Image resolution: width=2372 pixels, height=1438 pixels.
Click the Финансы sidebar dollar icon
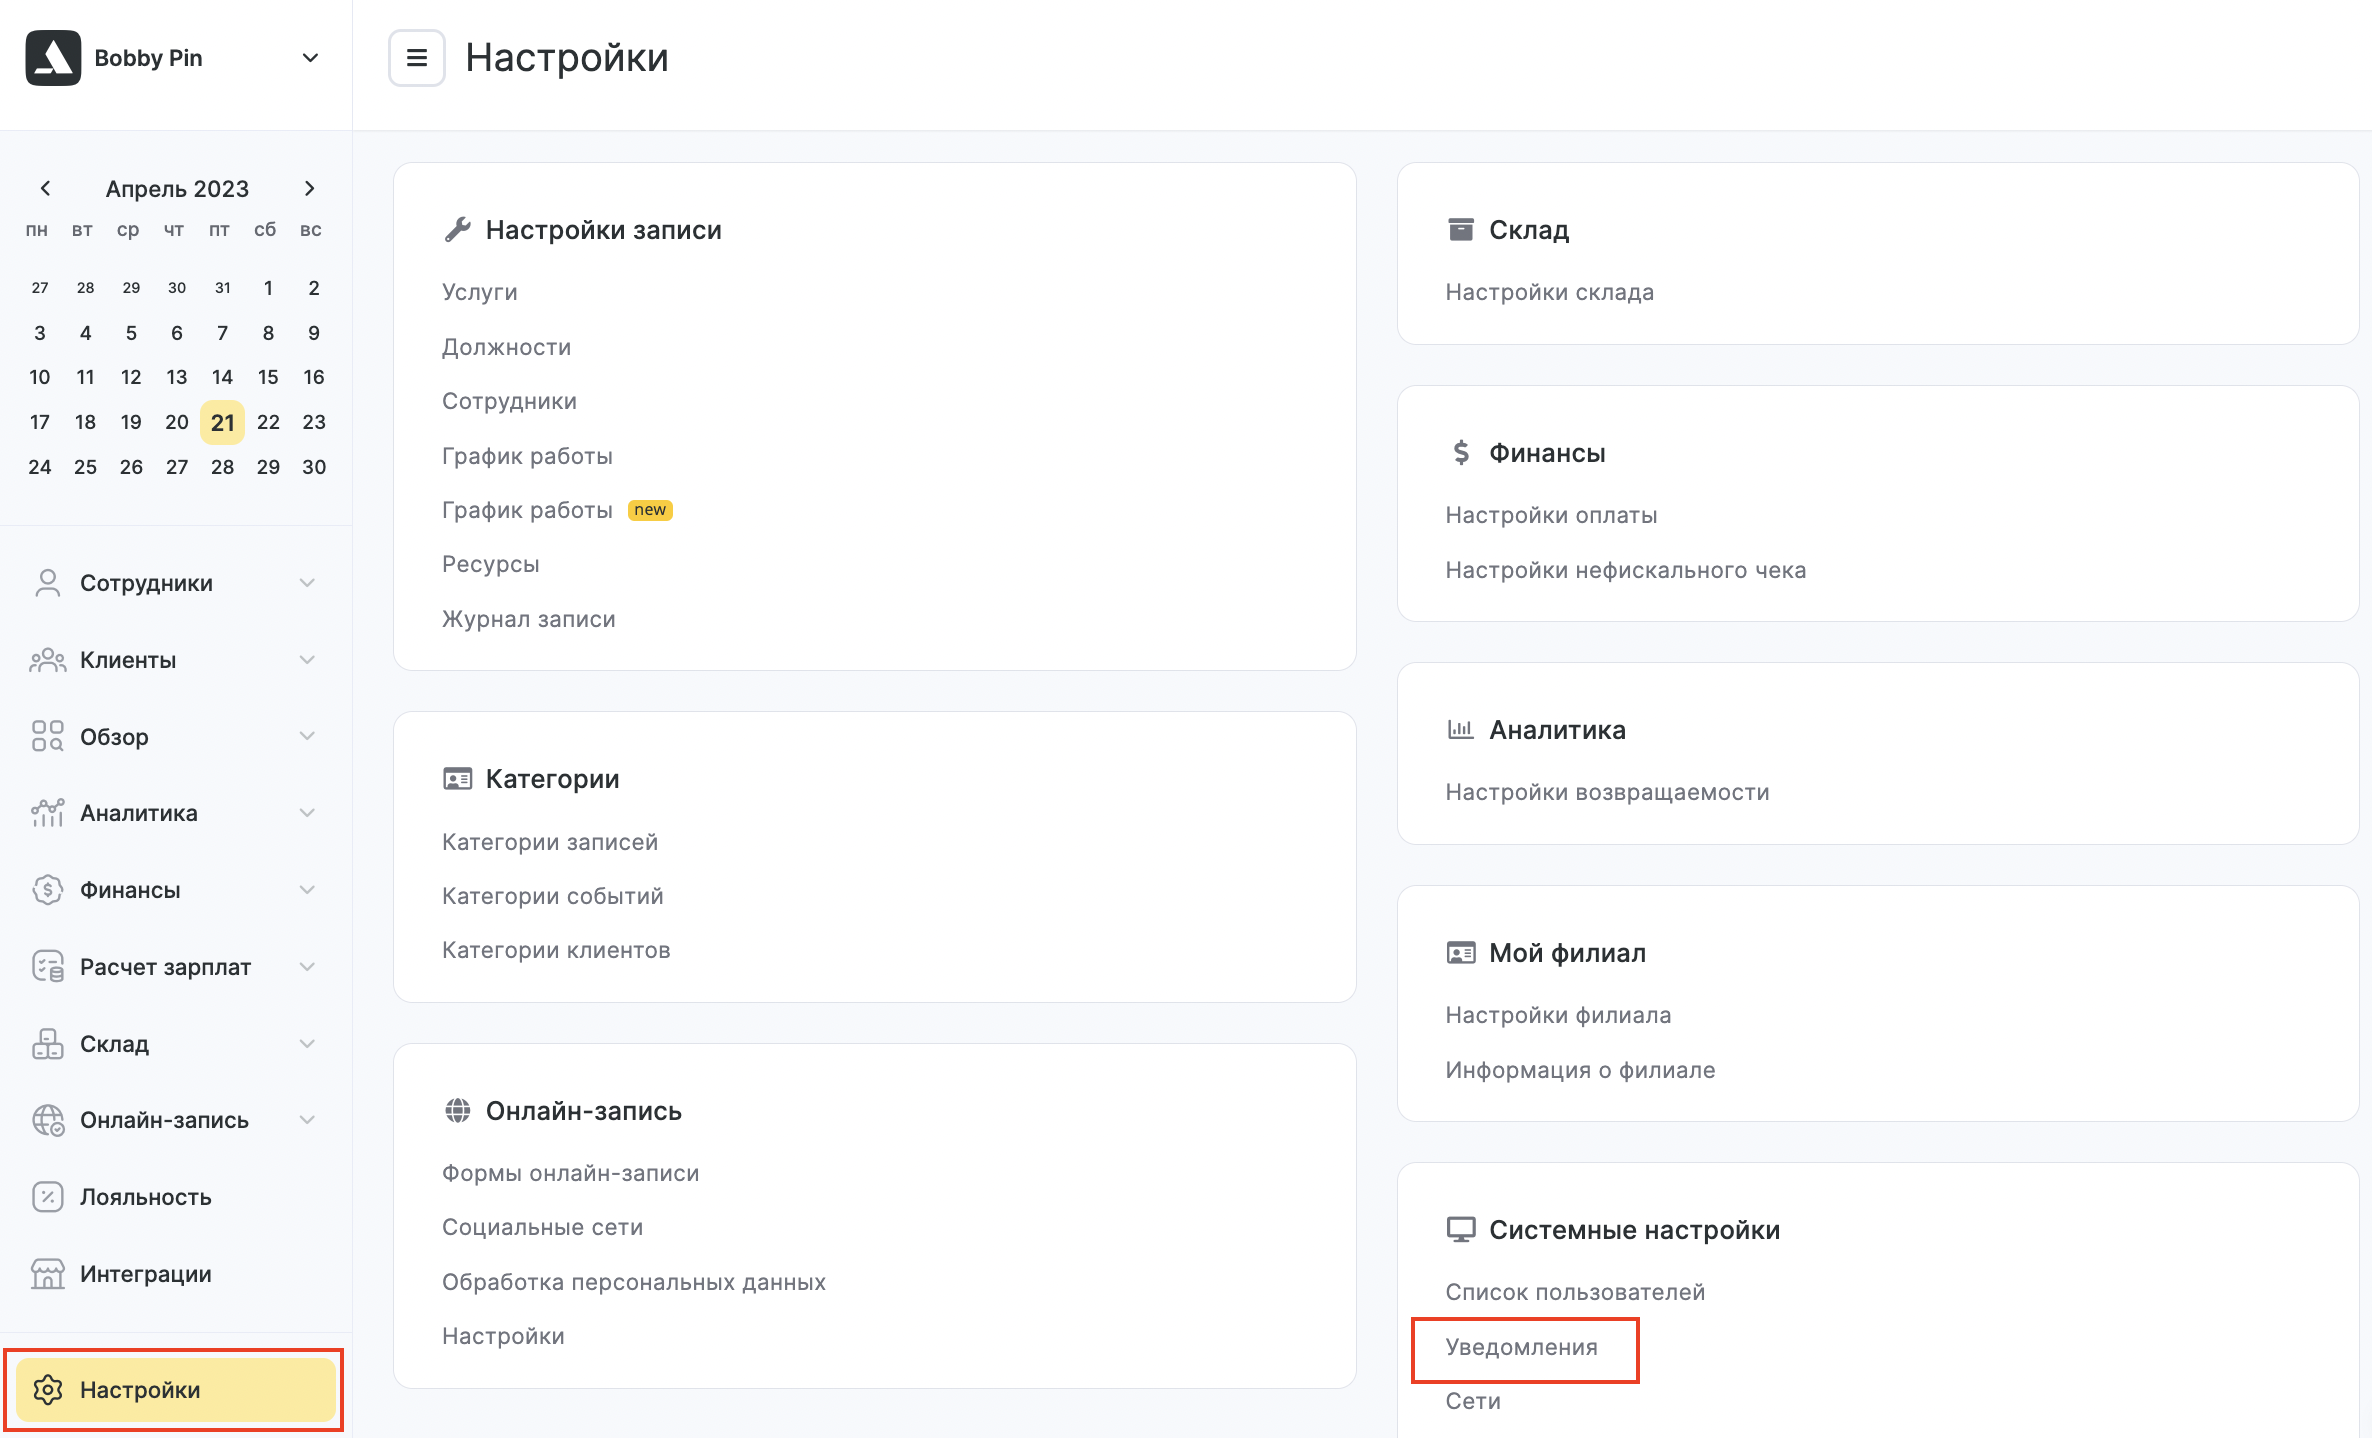coord(47,890)
